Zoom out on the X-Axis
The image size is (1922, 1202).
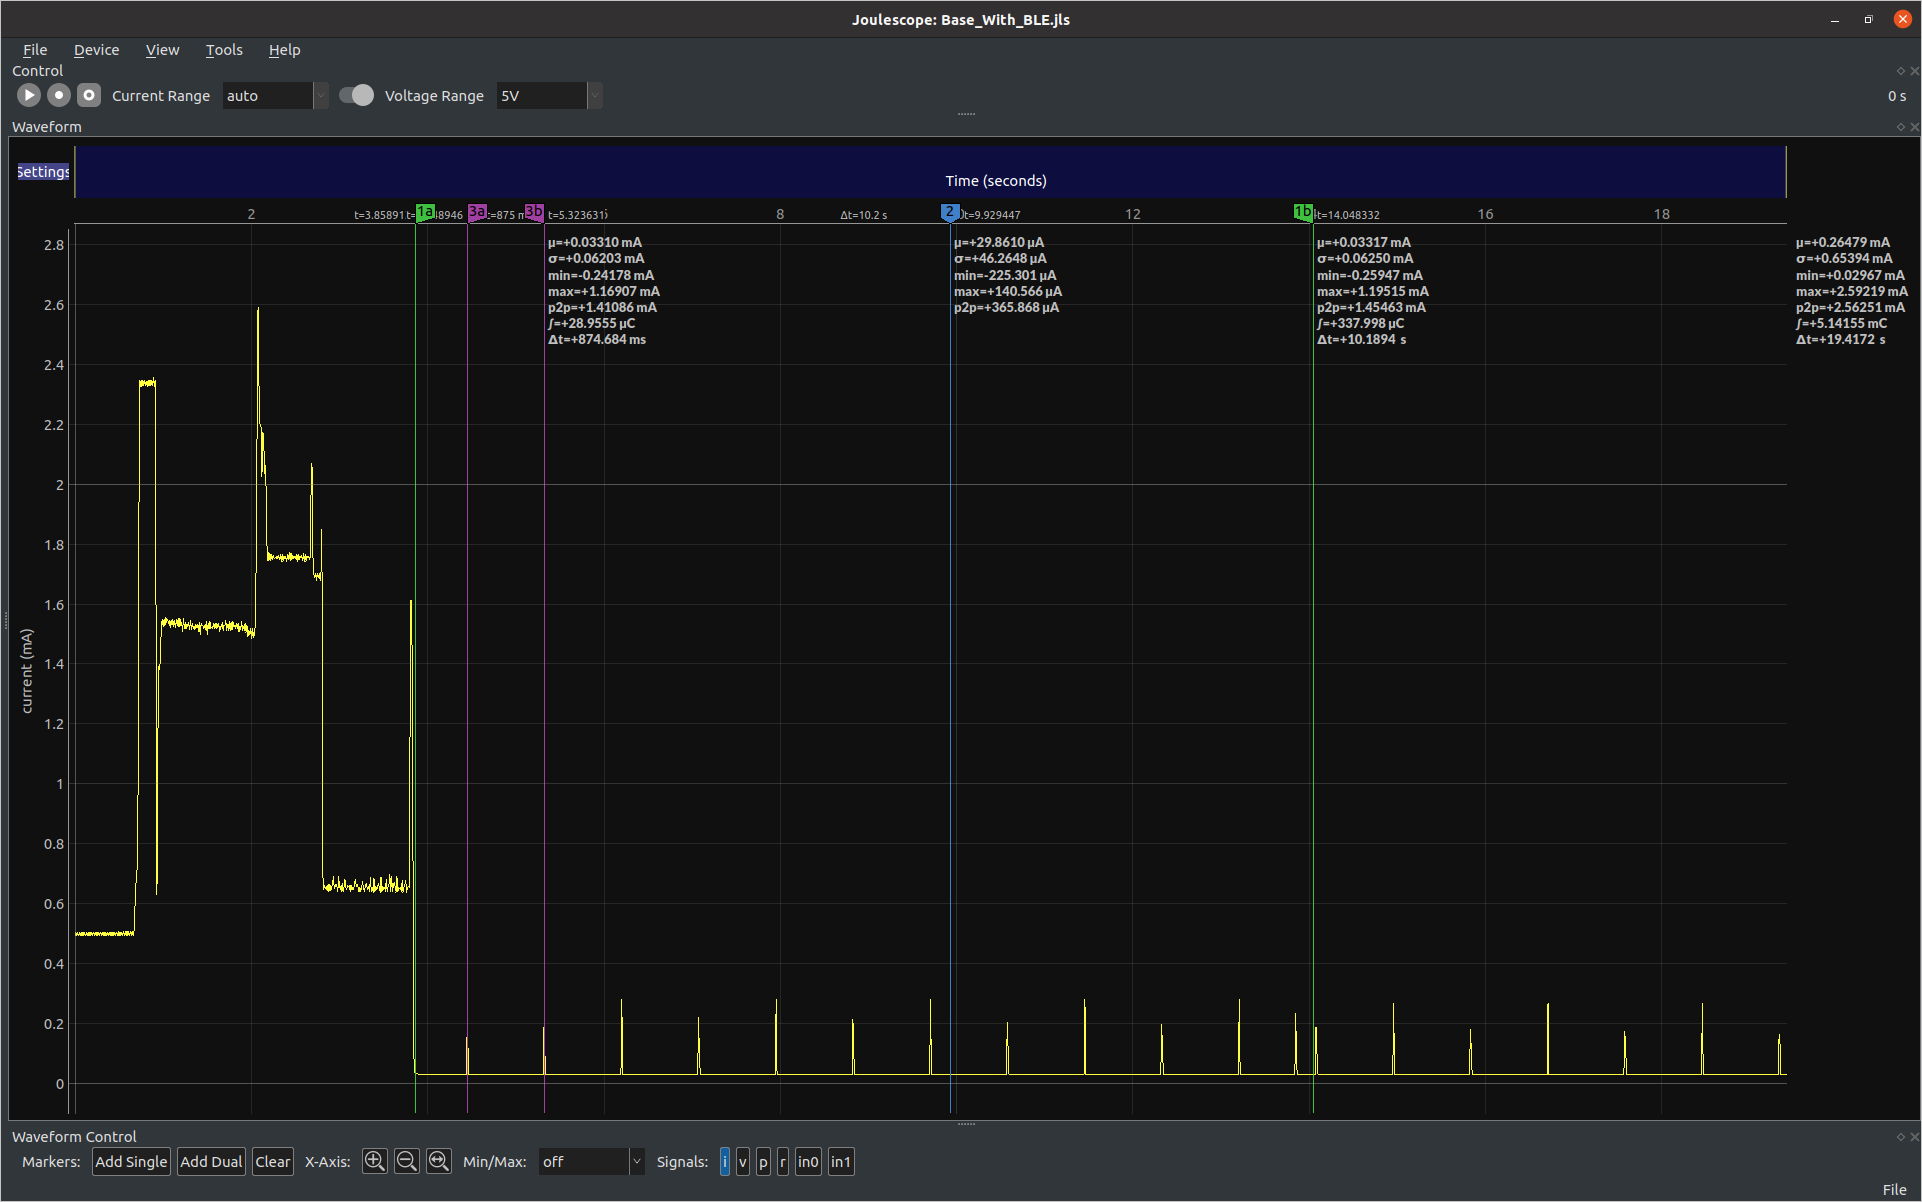pos(406,1161)
